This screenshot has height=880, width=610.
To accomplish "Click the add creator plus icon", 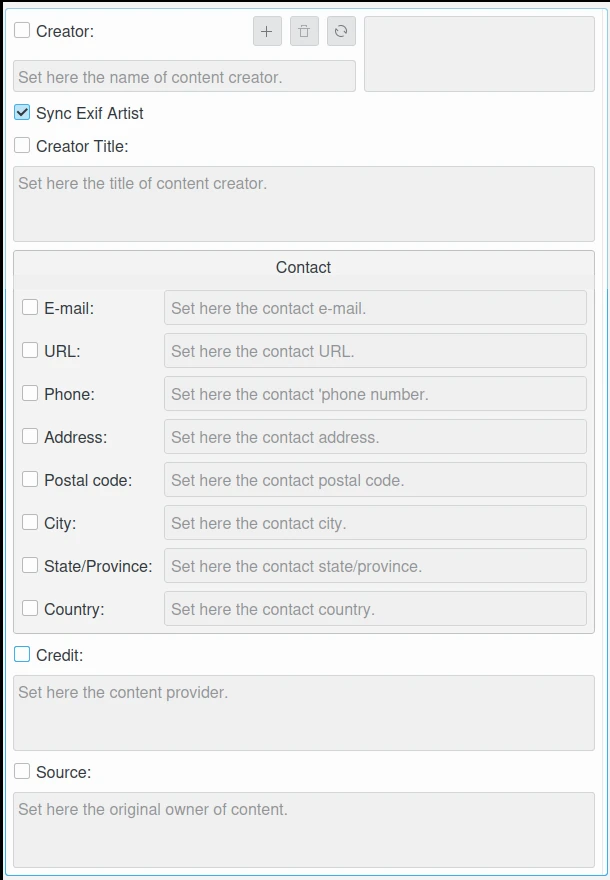I will pyautogui.click(x=267, y=32).
